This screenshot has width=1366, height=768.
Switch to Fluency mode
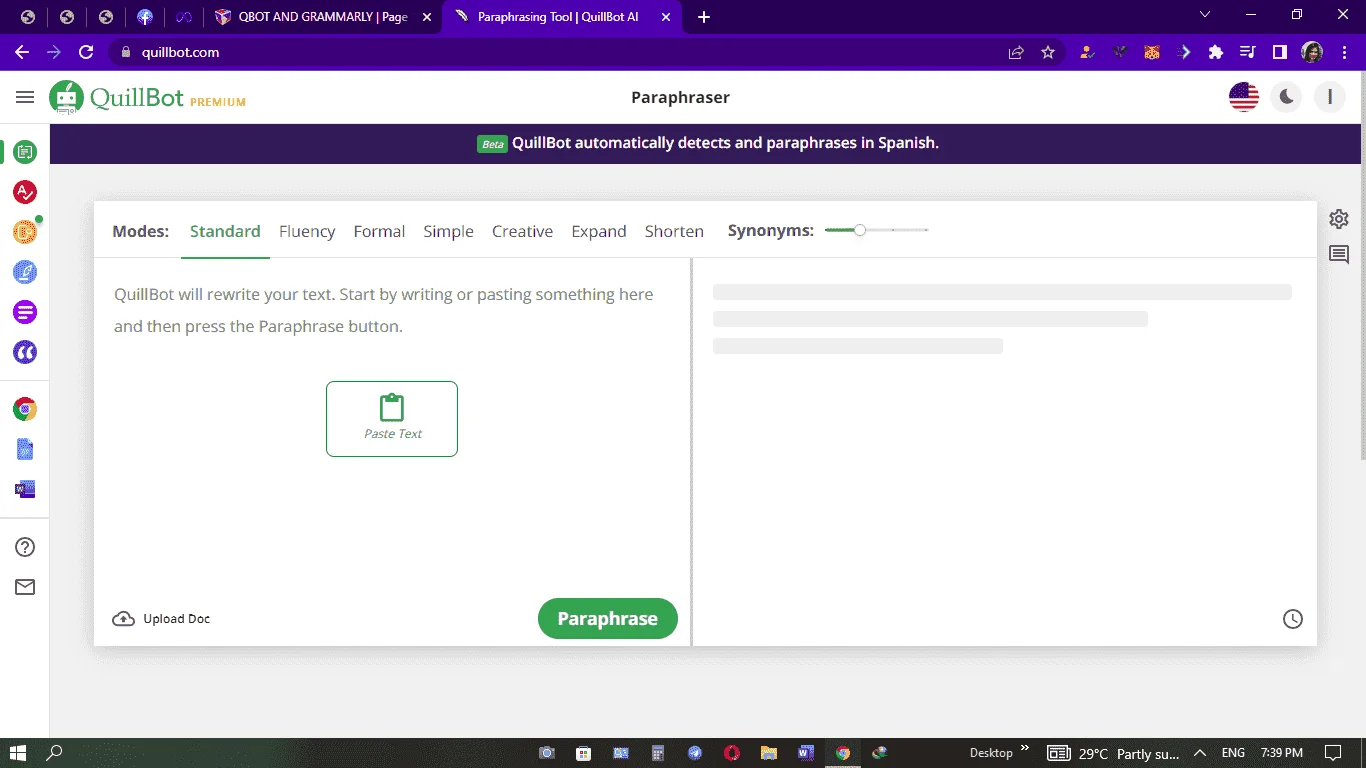[x=307, y=231]
